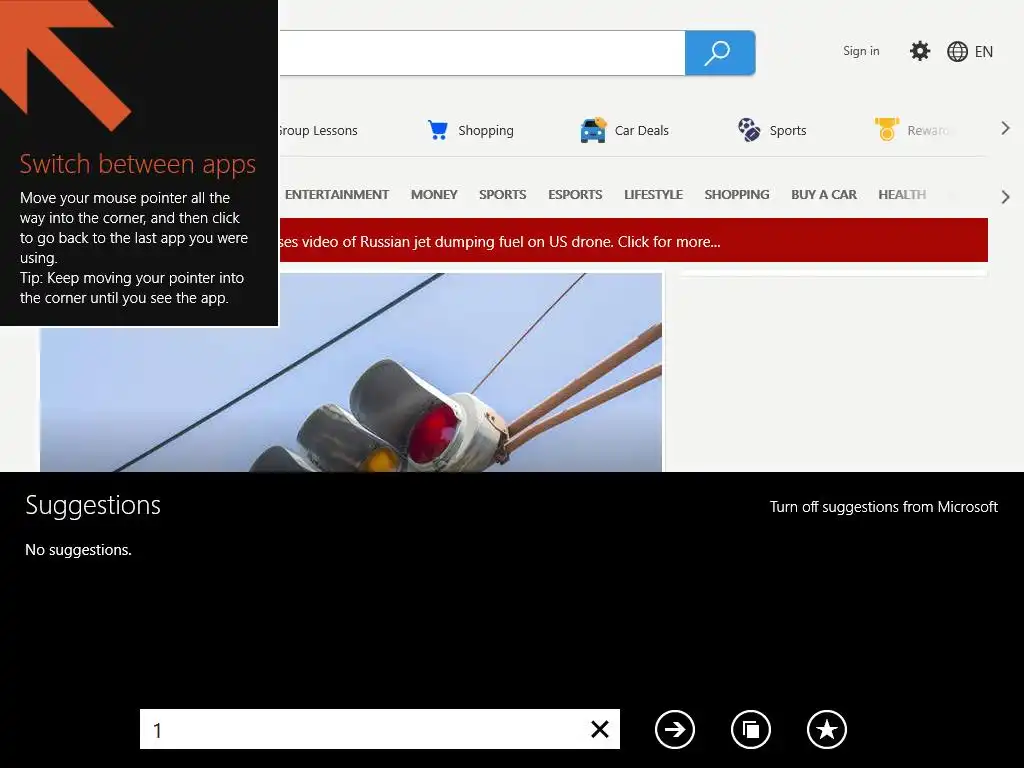Screen dimensions: 1024x768
Task: Click Turn off suggestions from Microsoft
Action: point(884,507)
